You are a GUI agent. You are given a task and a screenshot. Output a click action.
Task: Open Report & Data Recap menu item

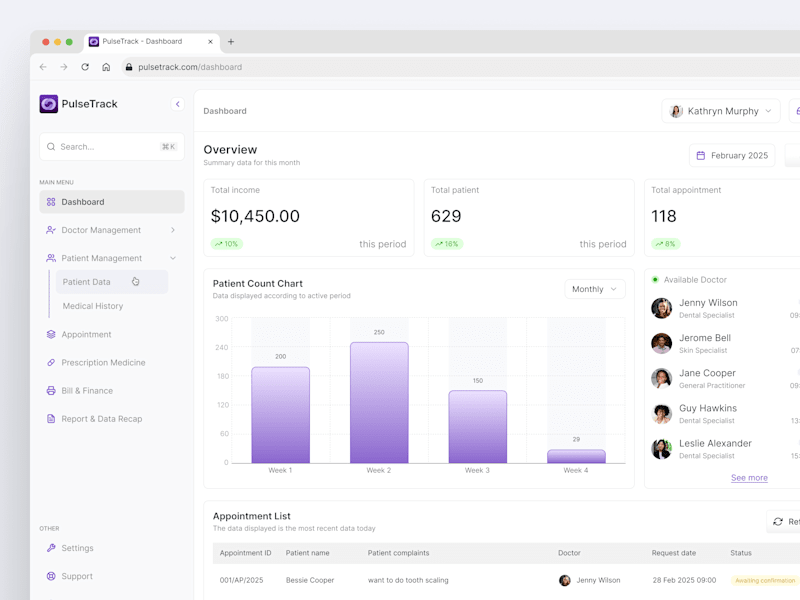[102, 419]
